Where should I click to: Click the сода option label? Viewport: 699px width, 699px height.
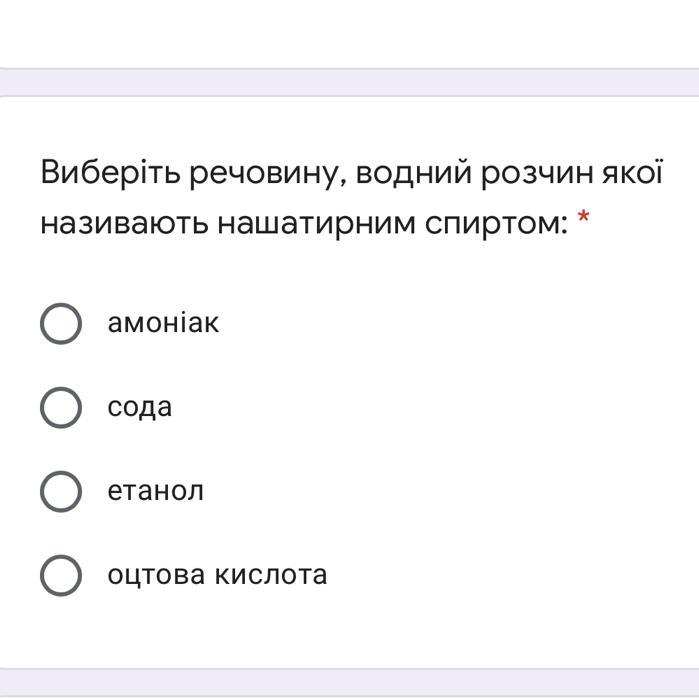click(140, 407)
